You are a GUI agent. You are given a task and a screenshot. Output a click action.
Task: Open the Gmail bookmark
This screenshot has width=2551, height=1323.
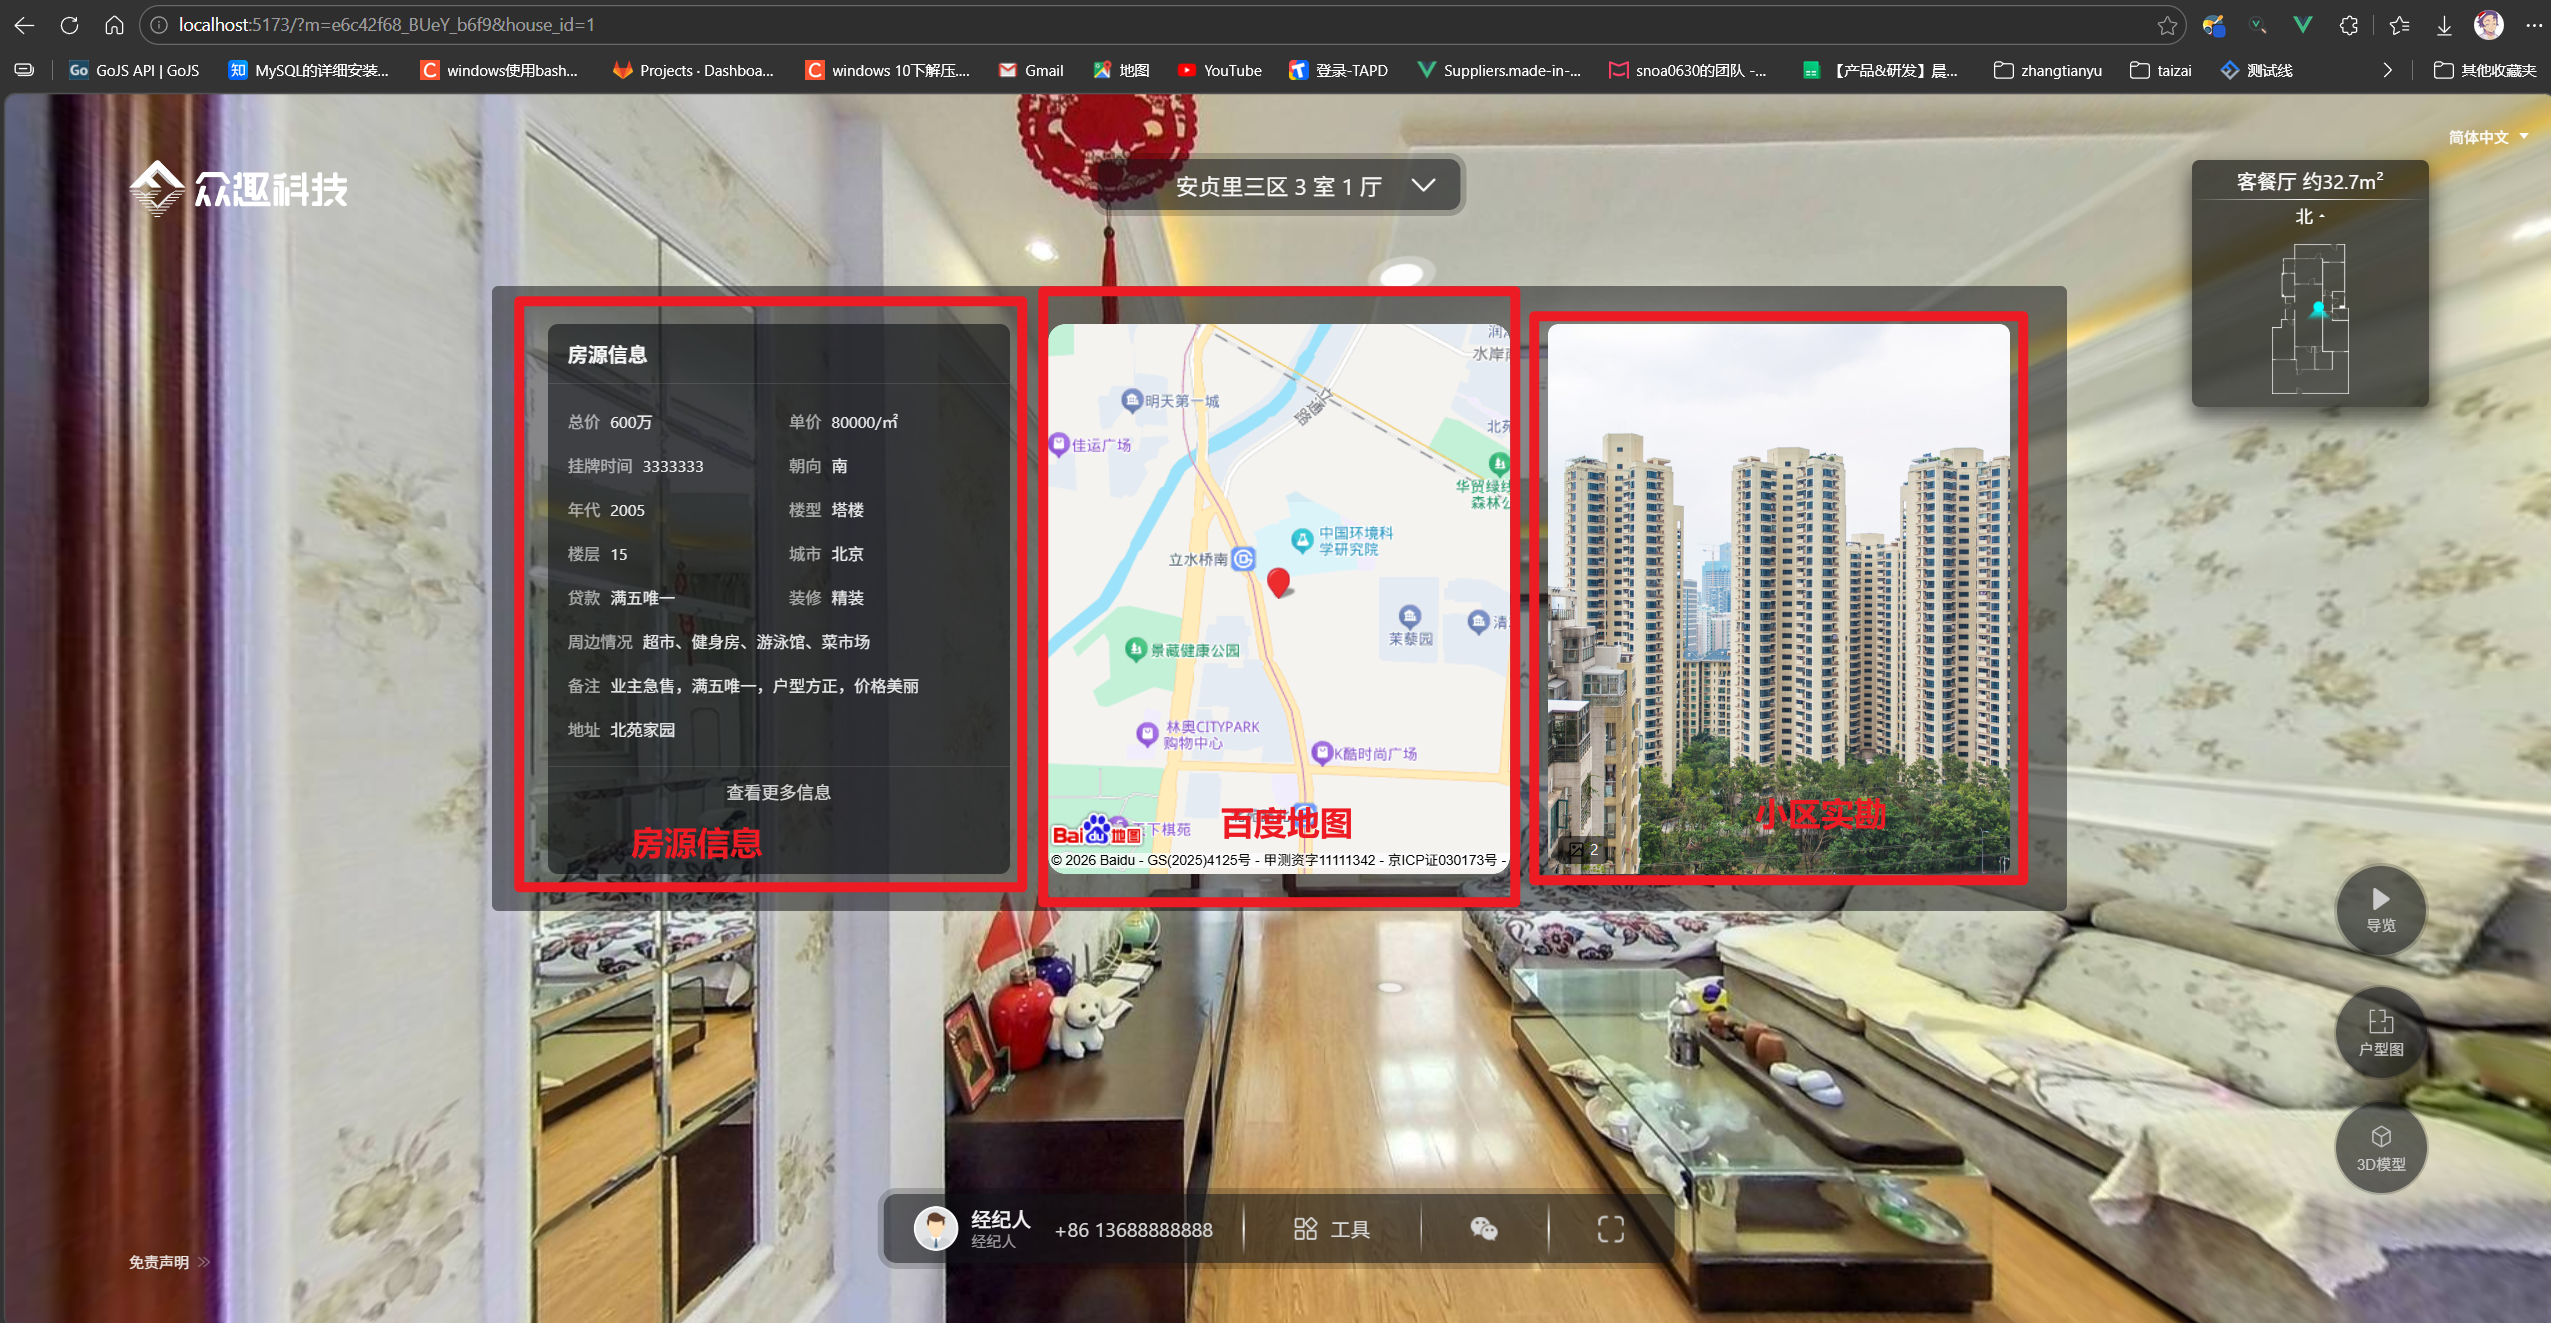(x=1031, y=70)
